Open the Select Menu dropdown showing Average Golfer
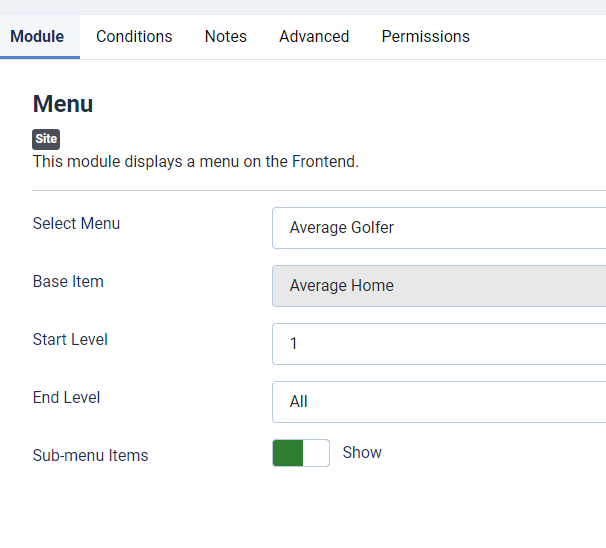The height and width of the screenshot is (548, 606). coord(440,228)
